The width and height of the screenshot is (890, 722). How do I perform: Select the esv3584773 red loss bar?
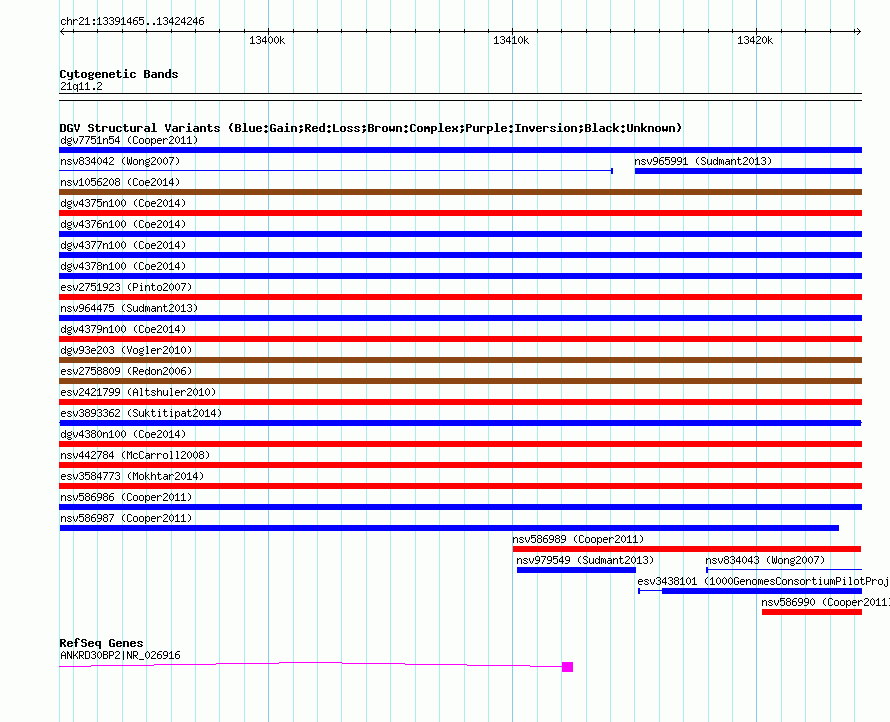(460, 486)
